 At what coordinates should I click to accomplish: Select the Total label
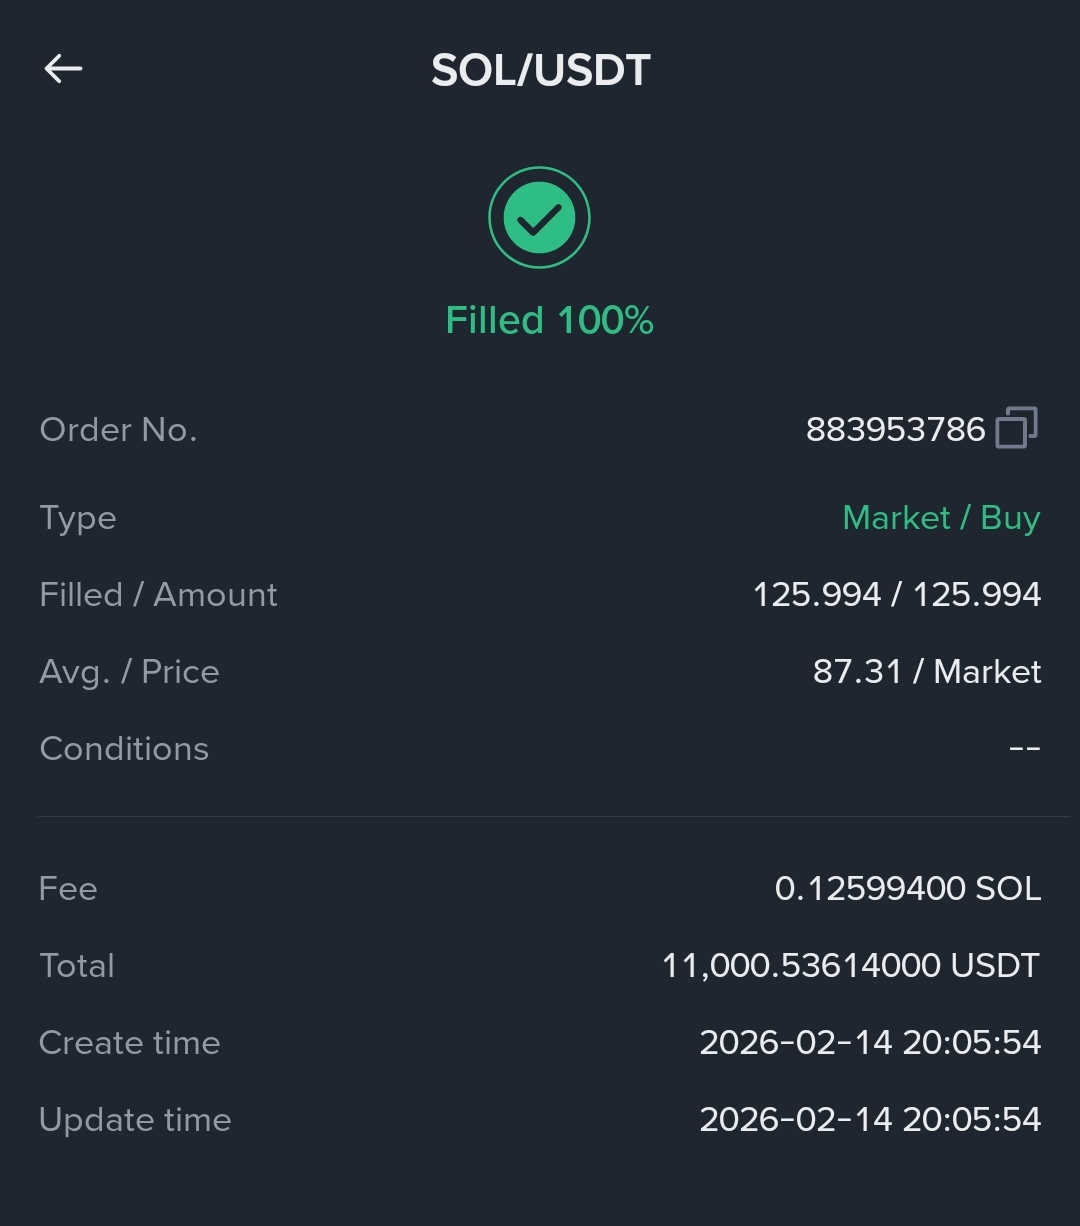[77, 966]
